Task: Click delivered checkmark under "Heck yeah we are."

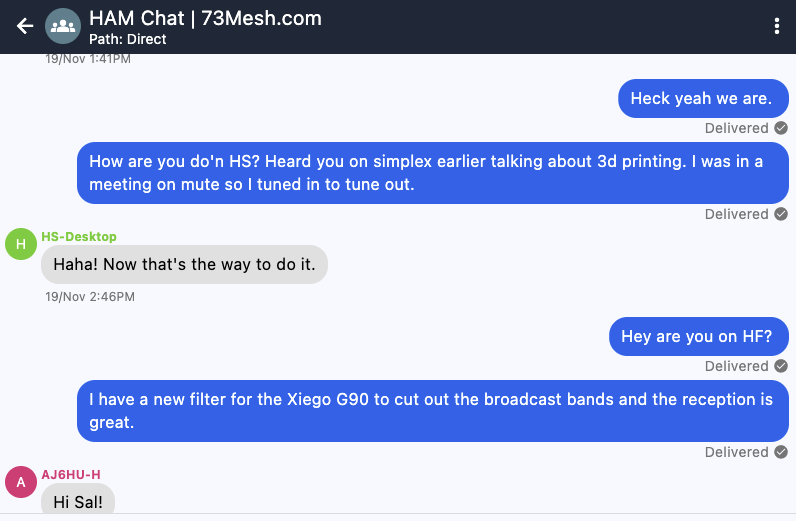Action: pos(781,128)
